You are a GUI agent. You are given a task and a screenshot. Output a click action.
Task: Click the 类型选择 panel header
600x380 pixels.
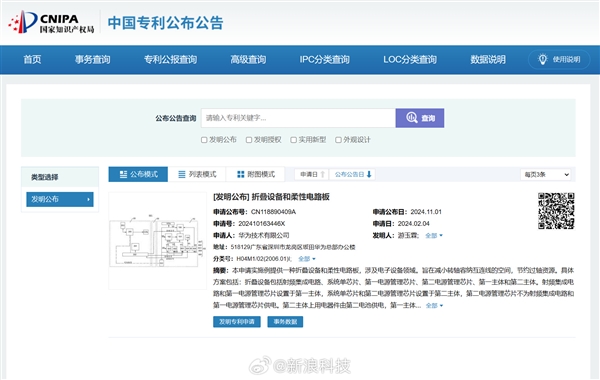tap(60, 177)
